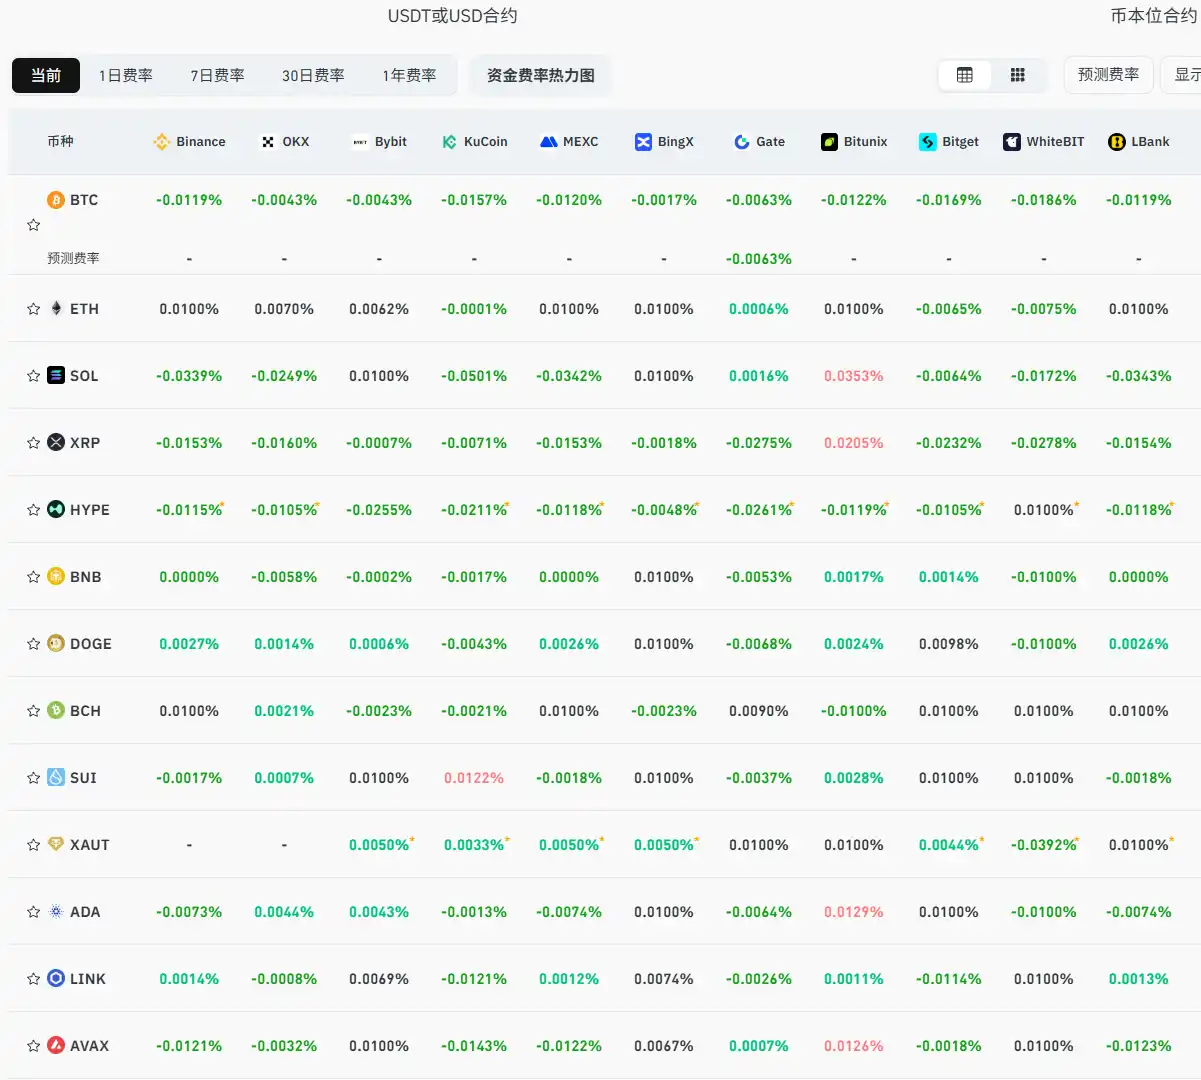Toggle the favorite star for ETH
The height and width of the screenshot is (1080, 1201).
pos(33,309)
